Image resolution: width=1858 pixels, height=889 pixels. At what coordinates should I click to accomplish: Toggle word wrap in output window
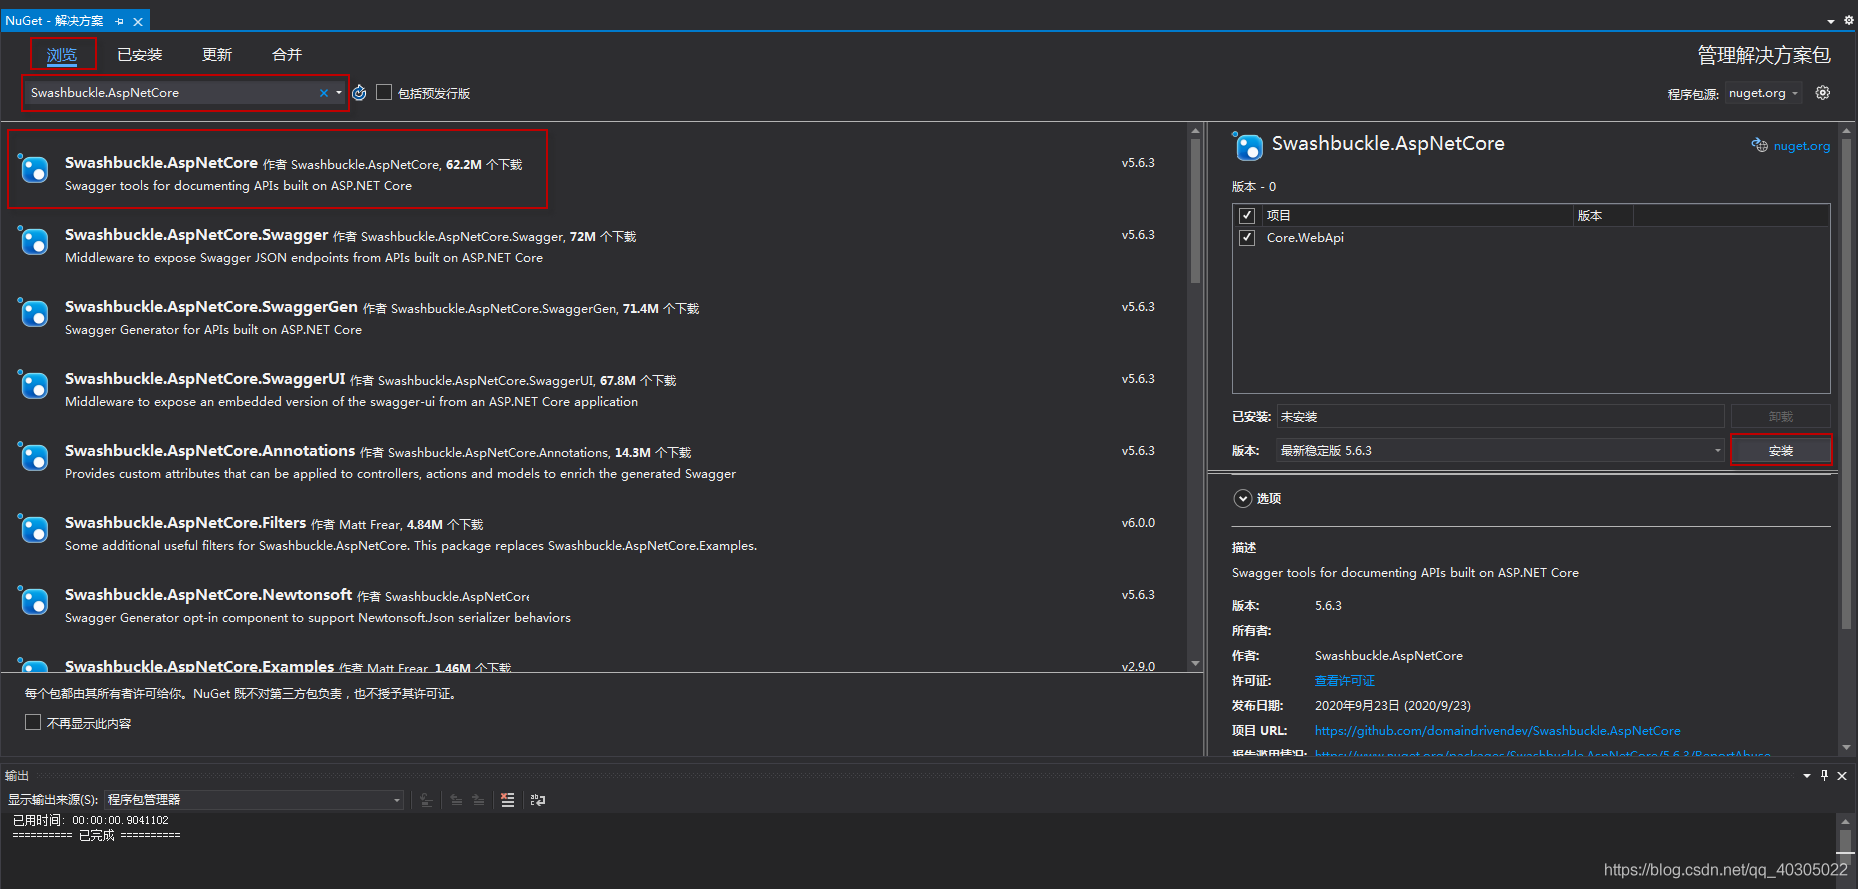(538, 800)
